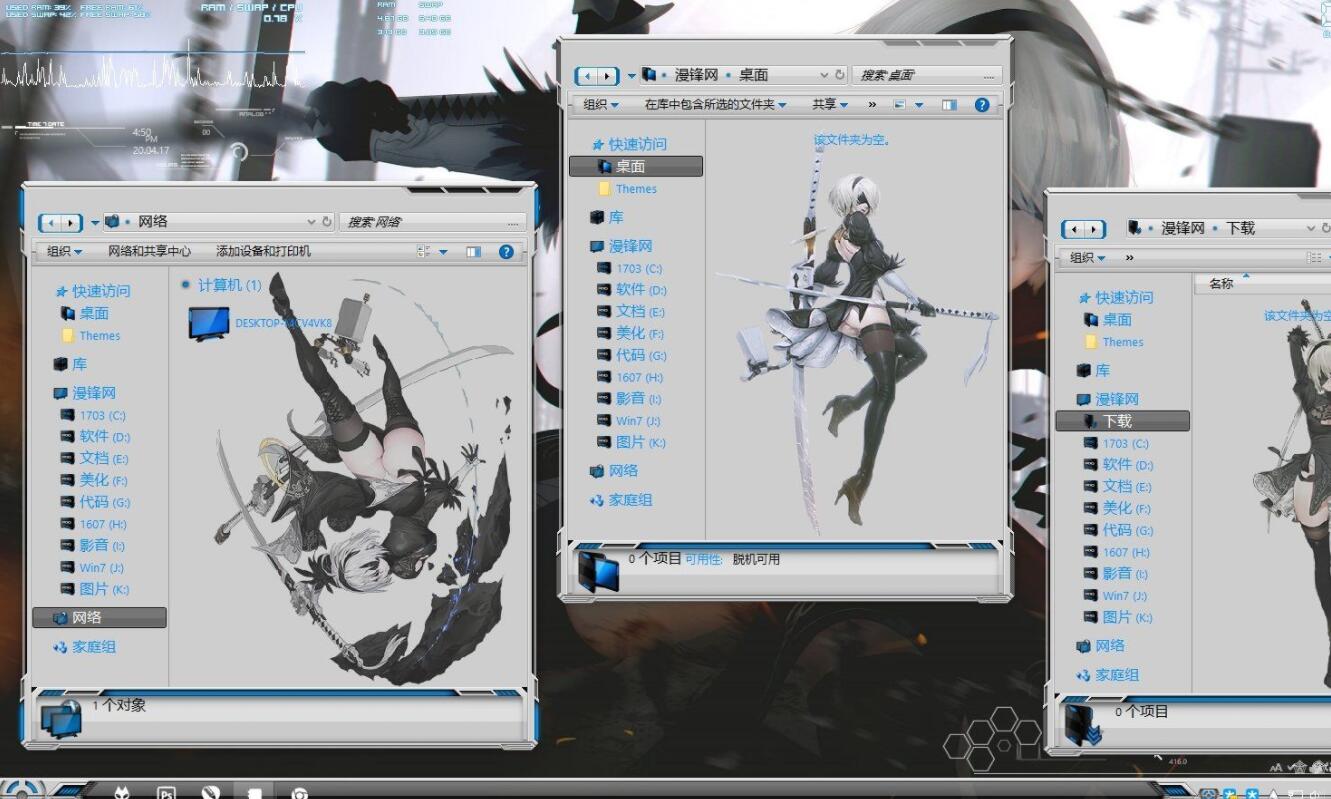This screenshot has width=1331, height=799.
Task: Go back in the 下载 window
Action: 1073,230
